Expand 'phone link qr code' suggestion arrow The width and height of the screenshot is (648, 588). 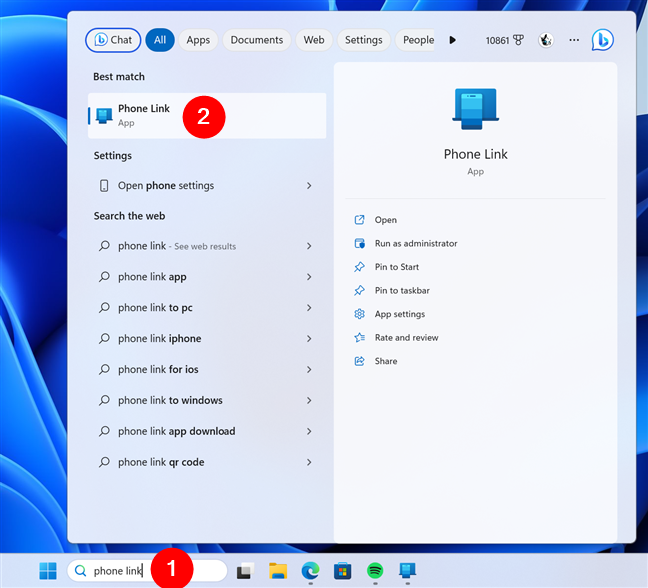(x=309, y=463)
